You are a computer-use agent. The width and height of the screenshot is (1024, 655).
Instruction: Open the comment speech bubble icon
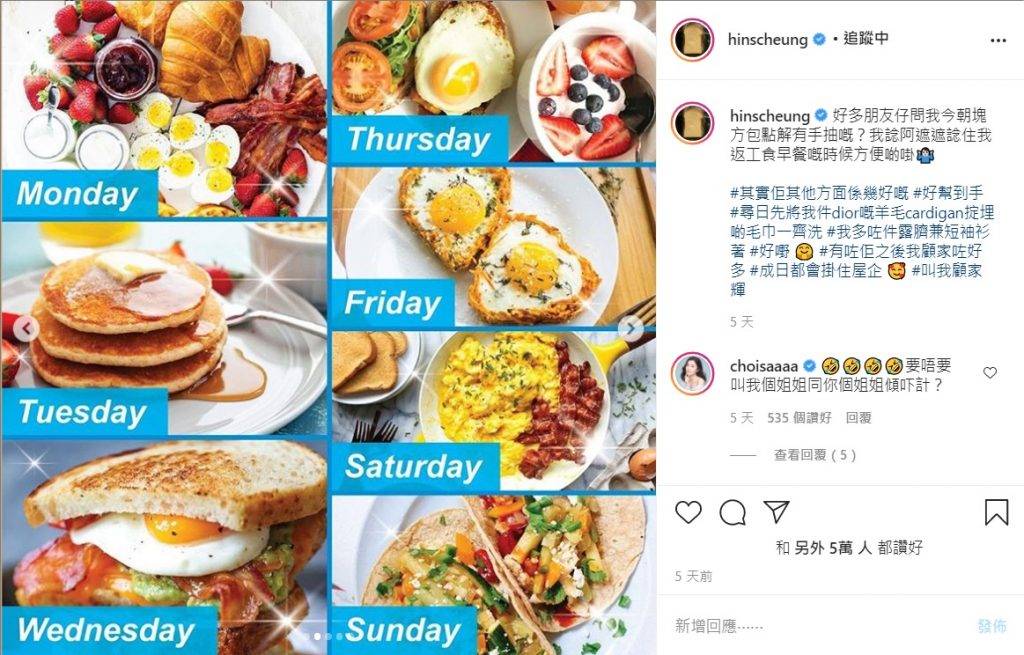[732, 513]
